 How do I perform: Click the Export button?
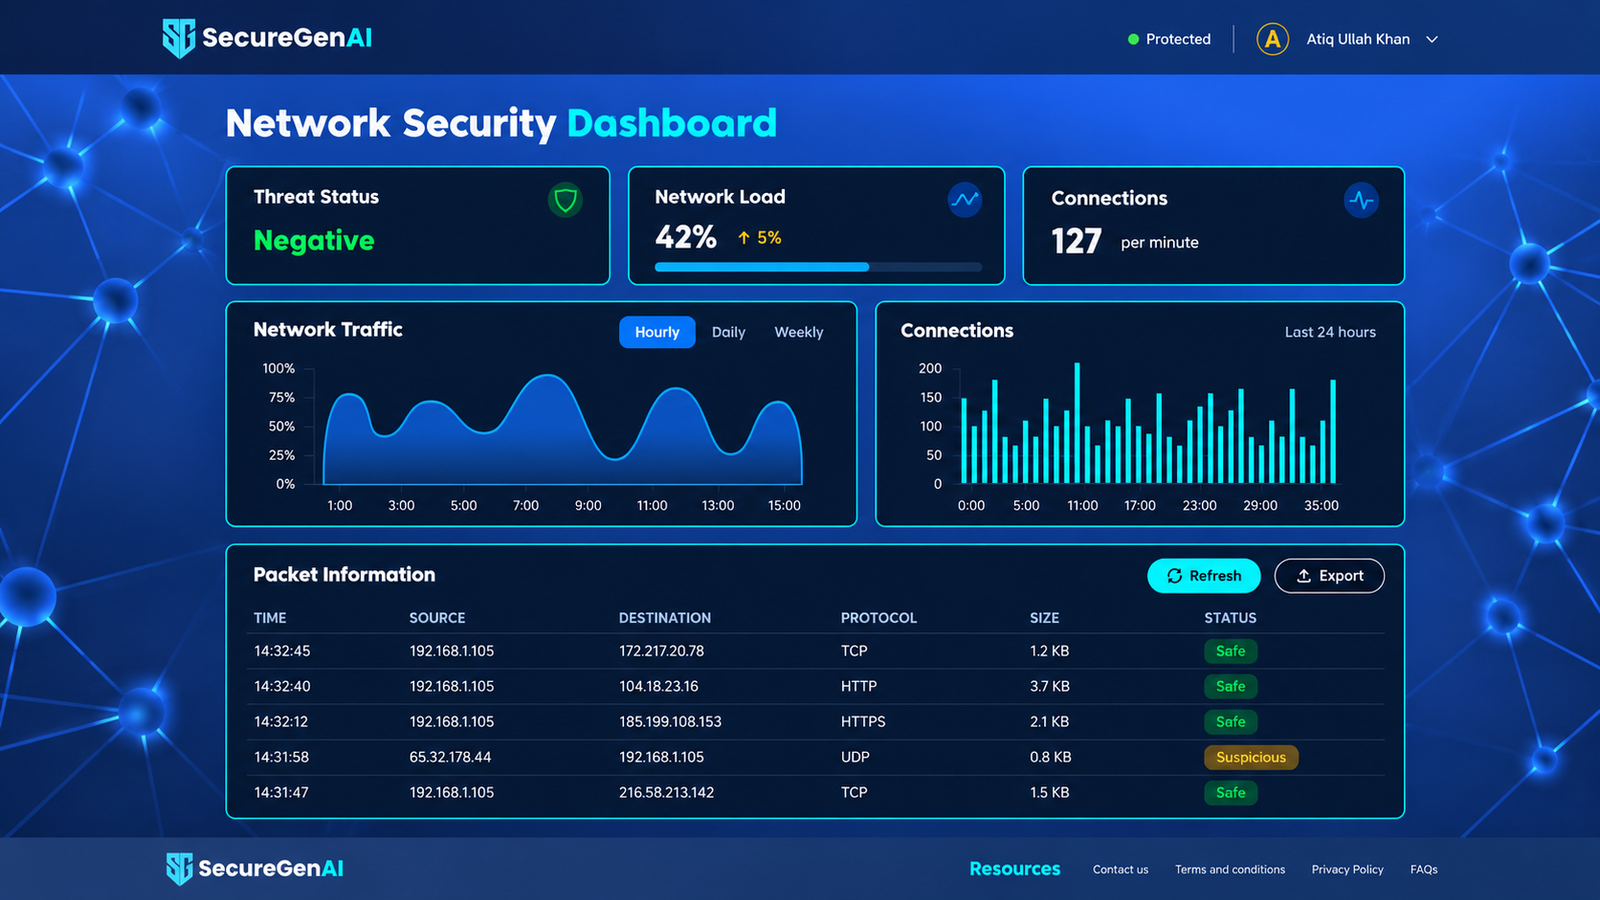(x=1329, y=576)
